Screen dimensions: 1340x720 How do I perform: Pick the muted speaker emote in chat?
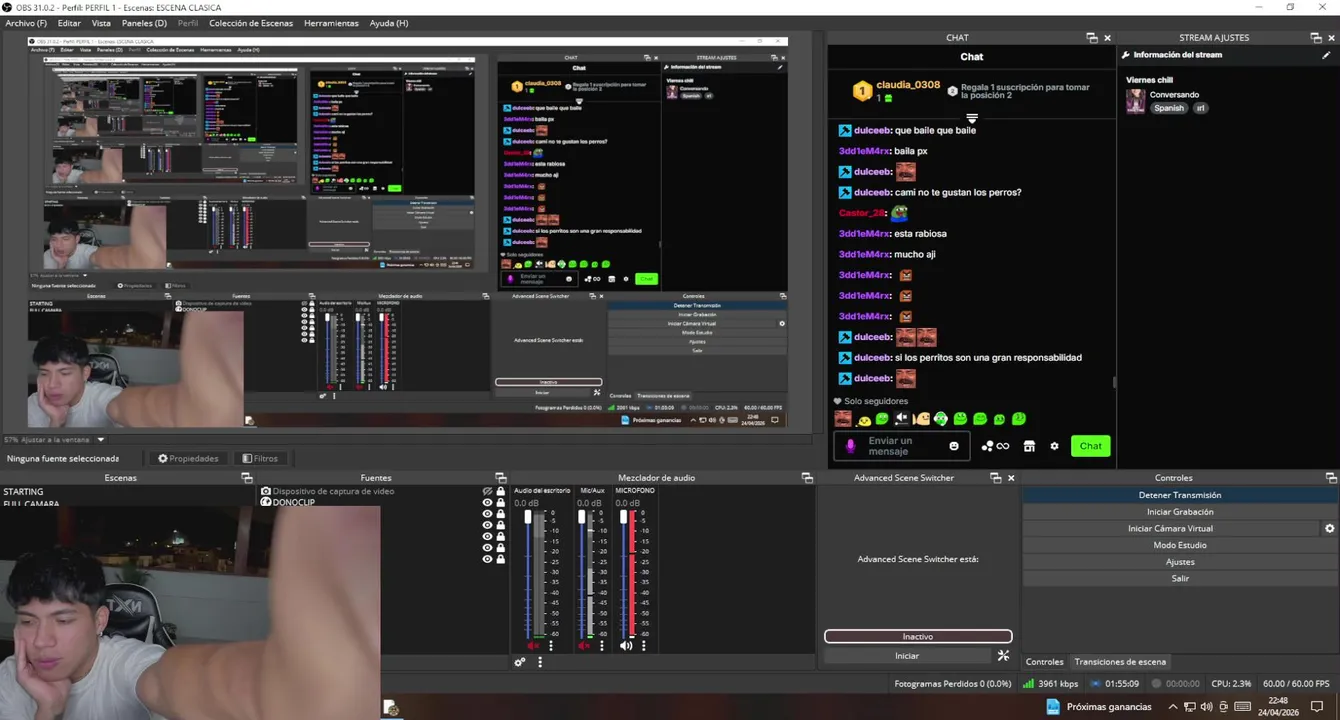(901, 419)
